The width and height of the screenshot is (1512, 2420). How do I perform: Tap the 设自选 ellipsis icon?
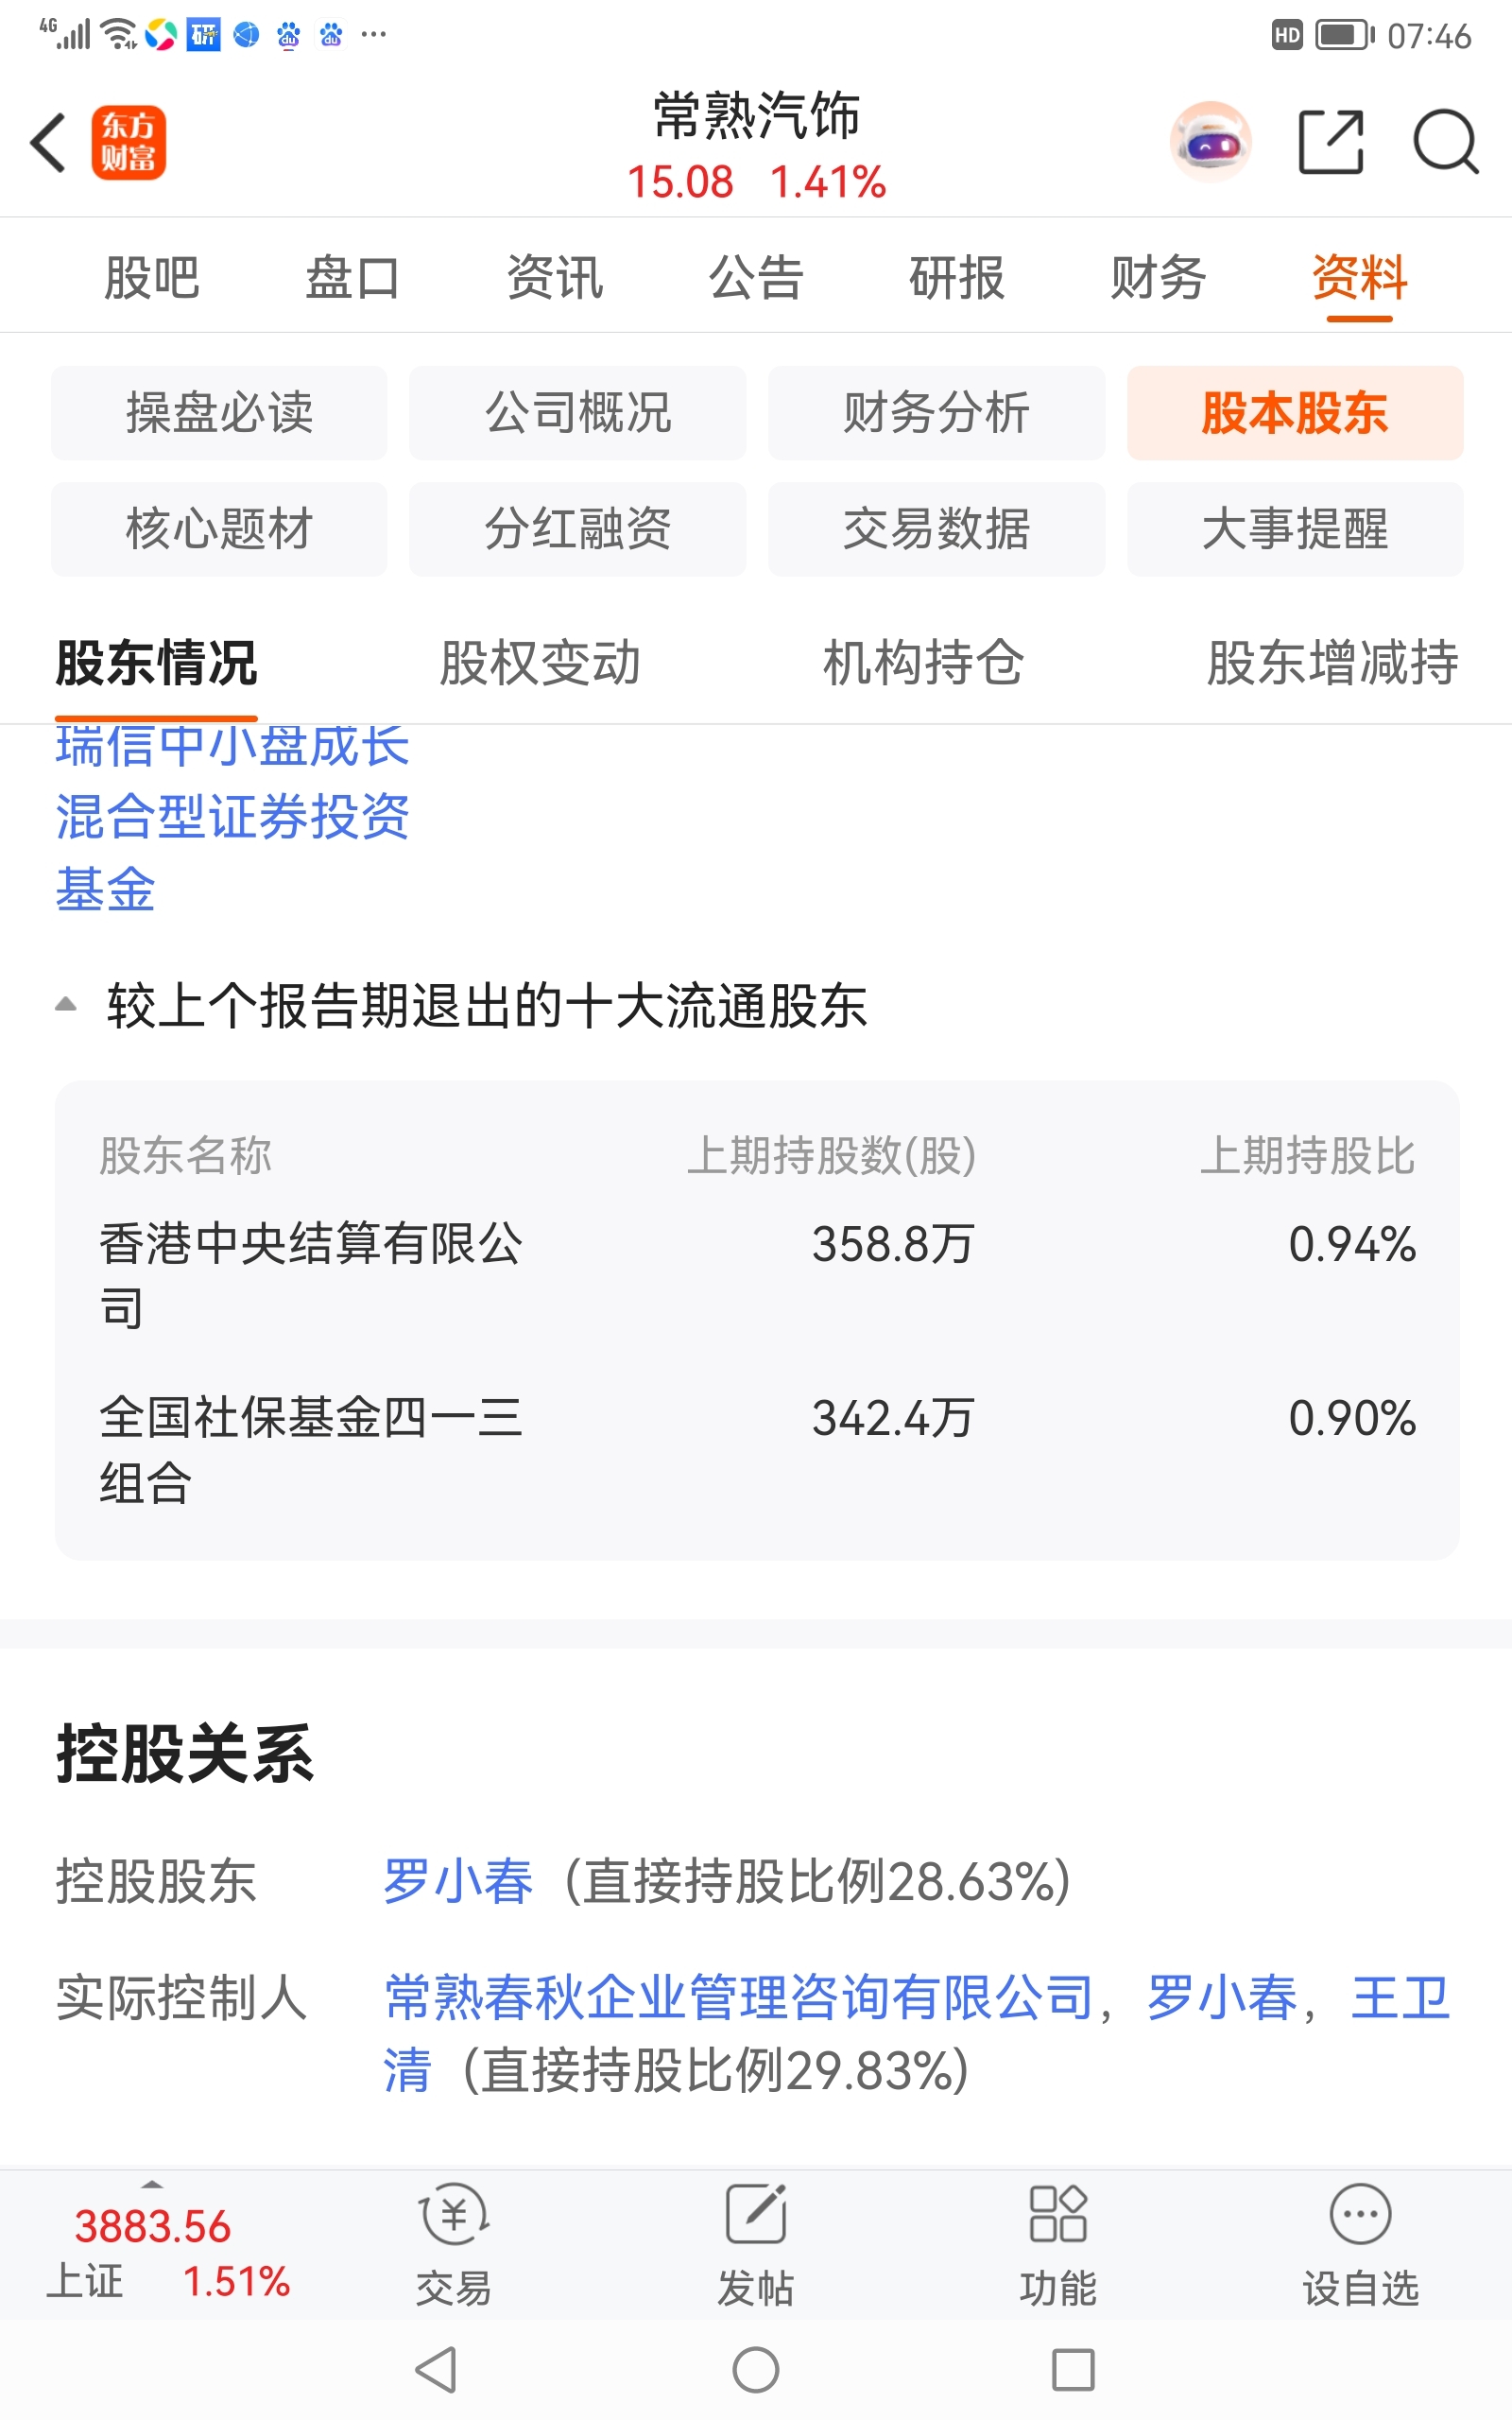(1360, 2215)
